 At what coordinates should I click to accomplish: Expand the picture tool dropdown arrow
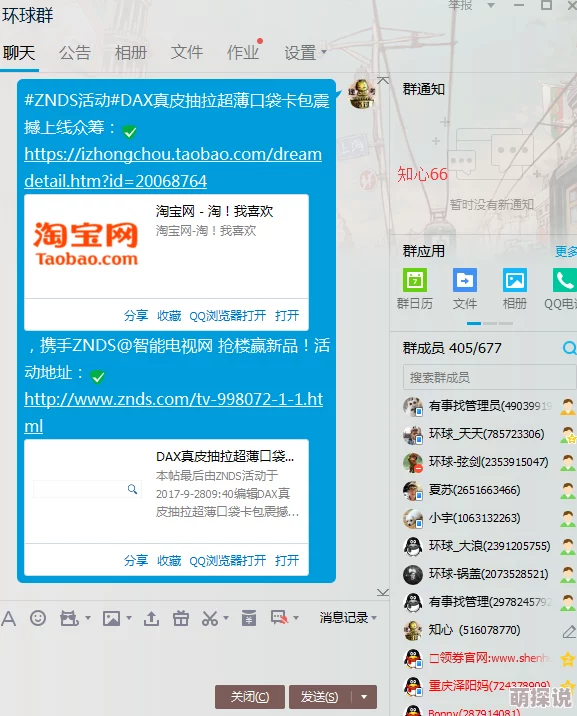129,618
